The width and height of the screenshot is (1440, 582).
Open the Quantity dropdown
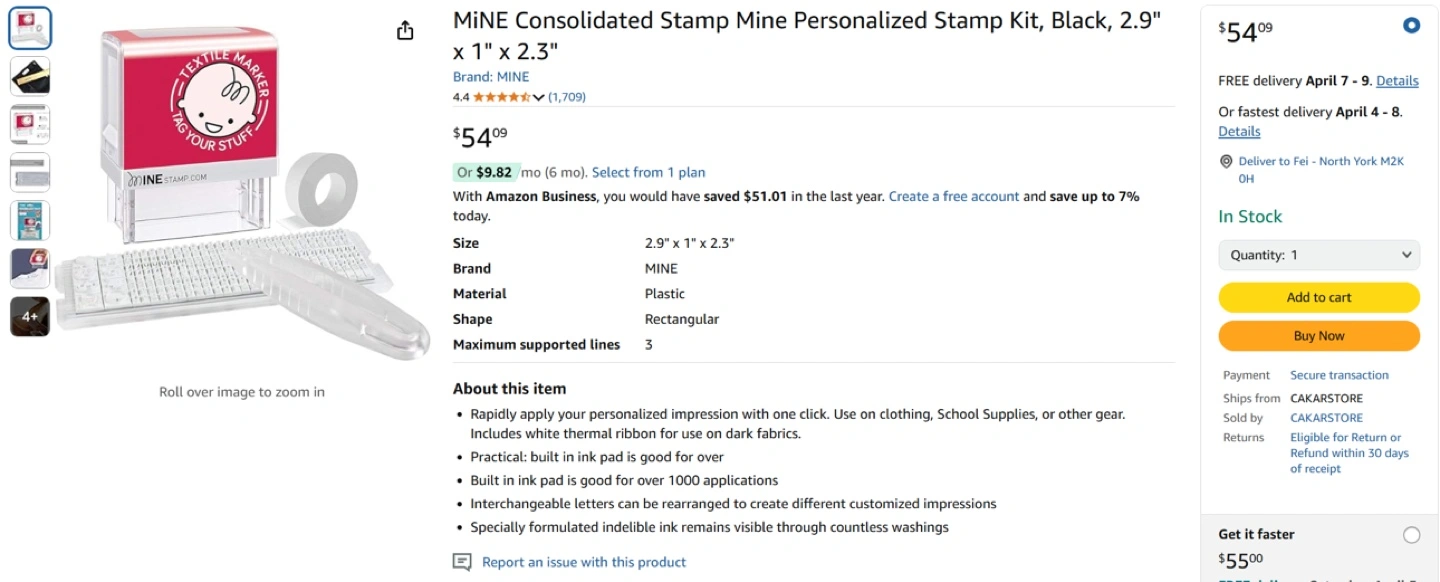pos(1319,255)
